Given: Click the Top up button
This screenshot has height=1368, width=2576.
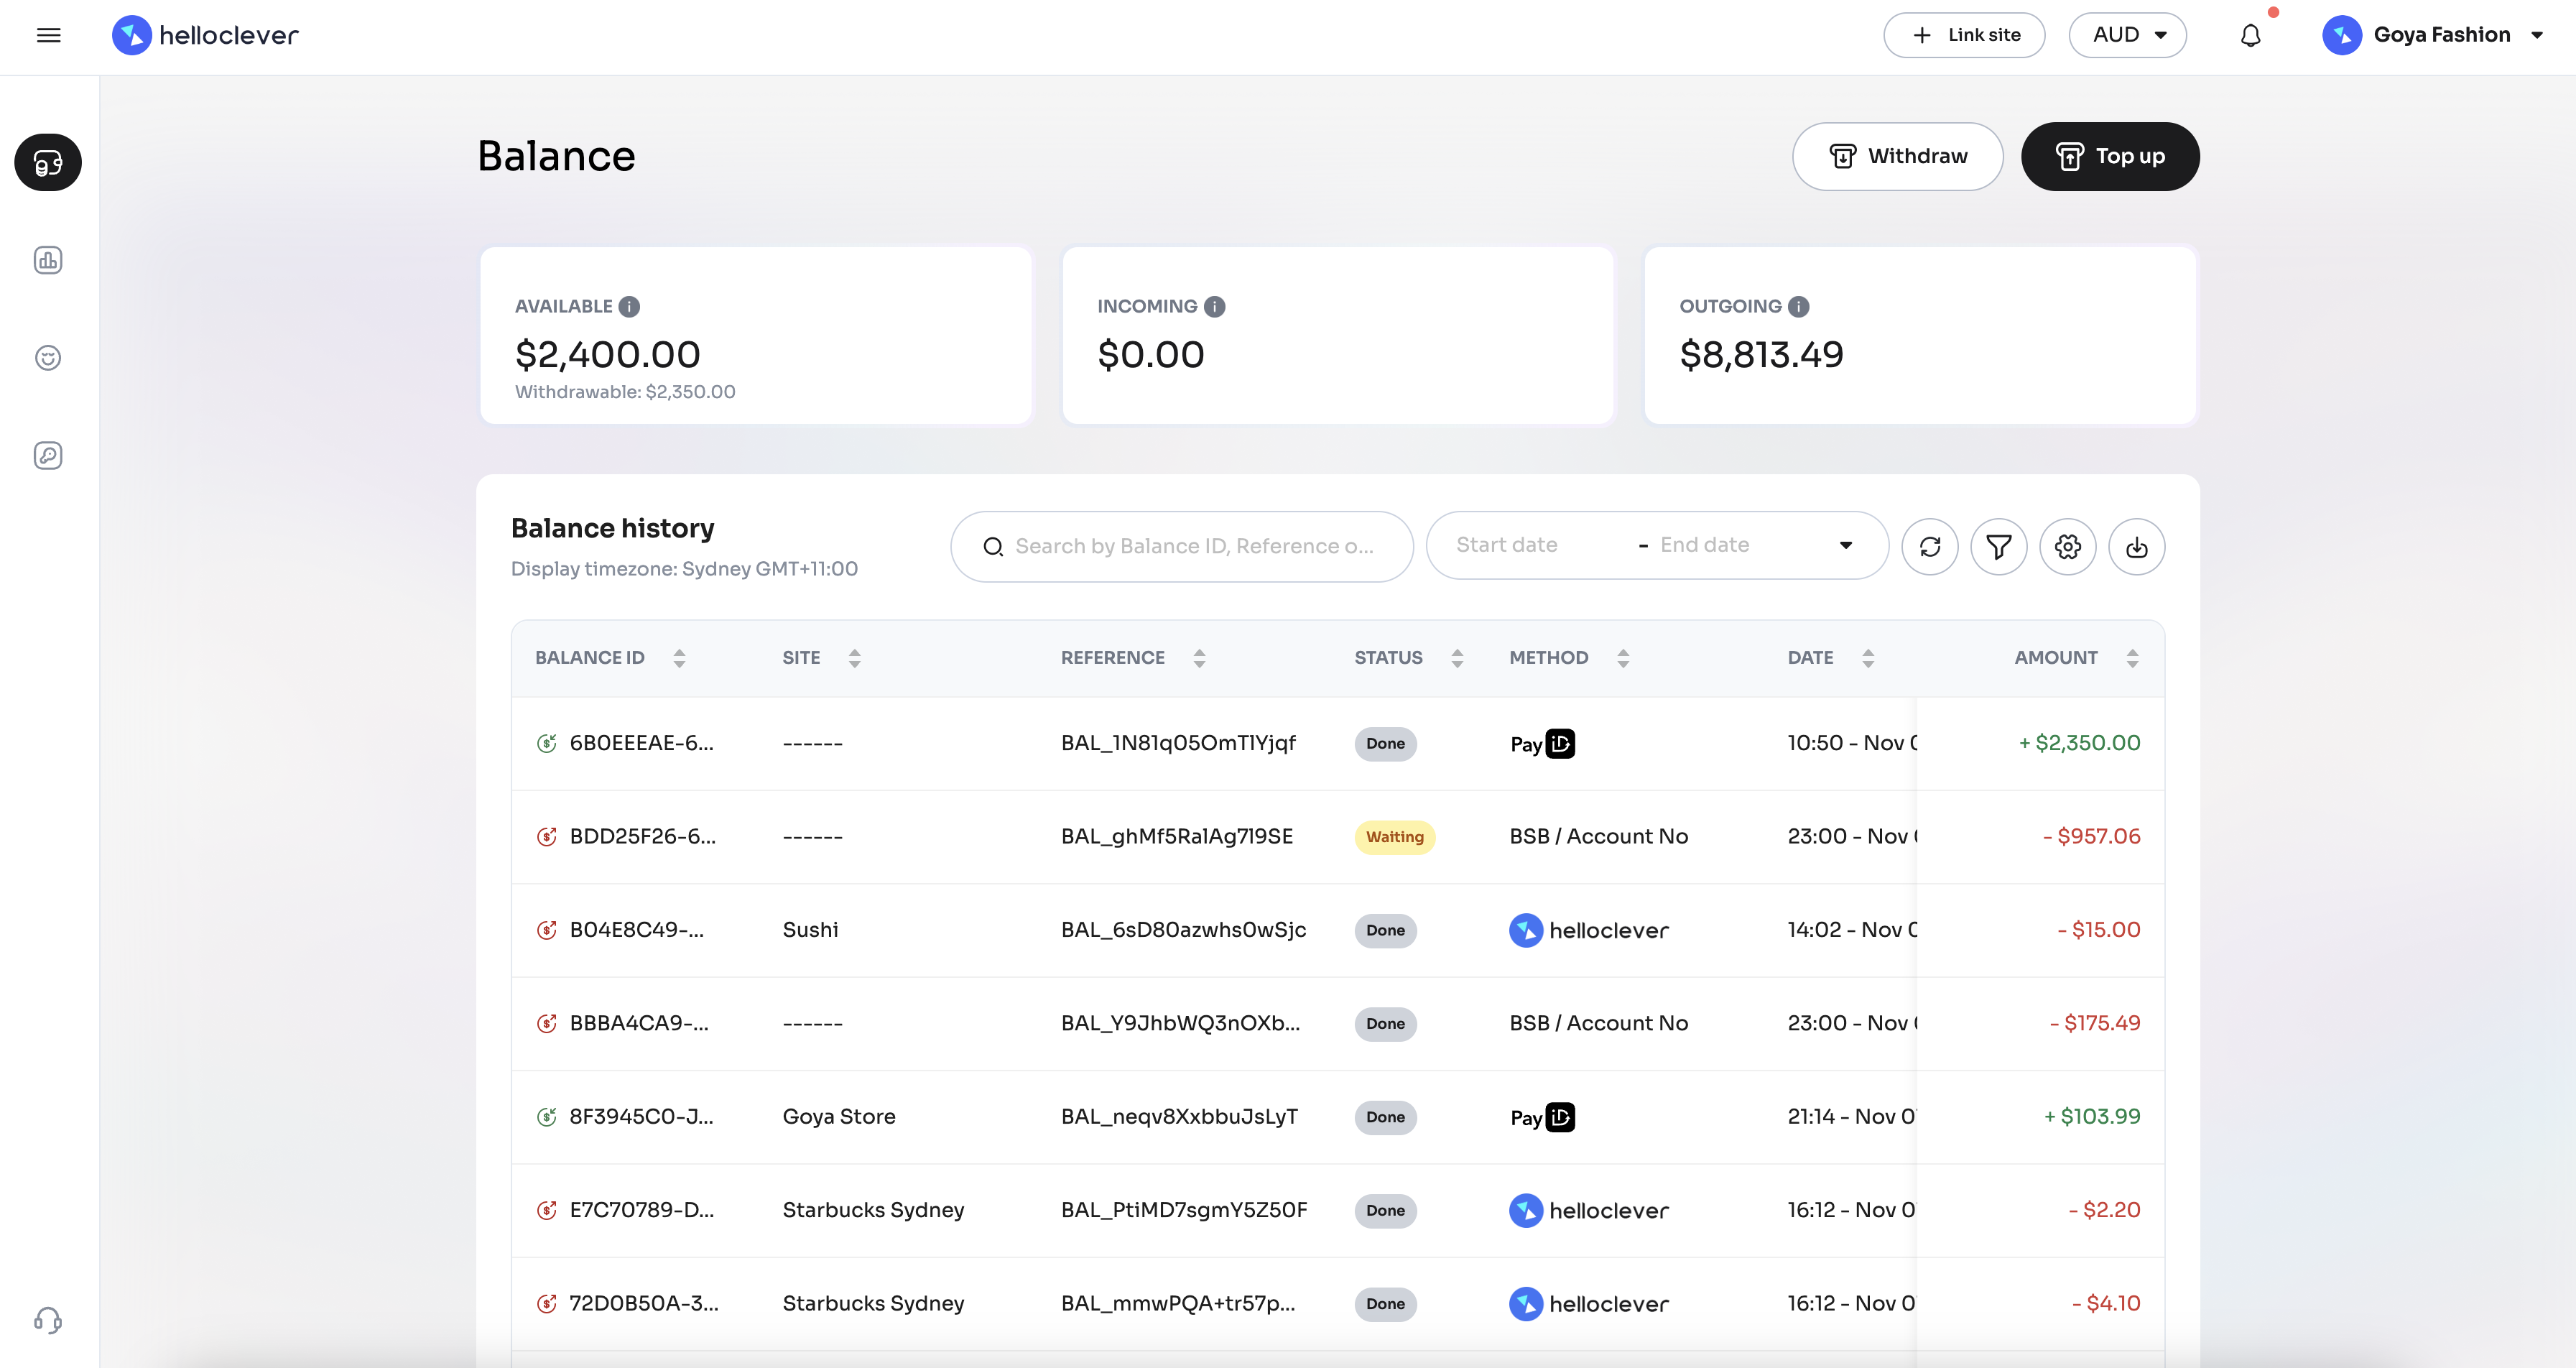Looking at the screenshot, I should click(2110, 156).
